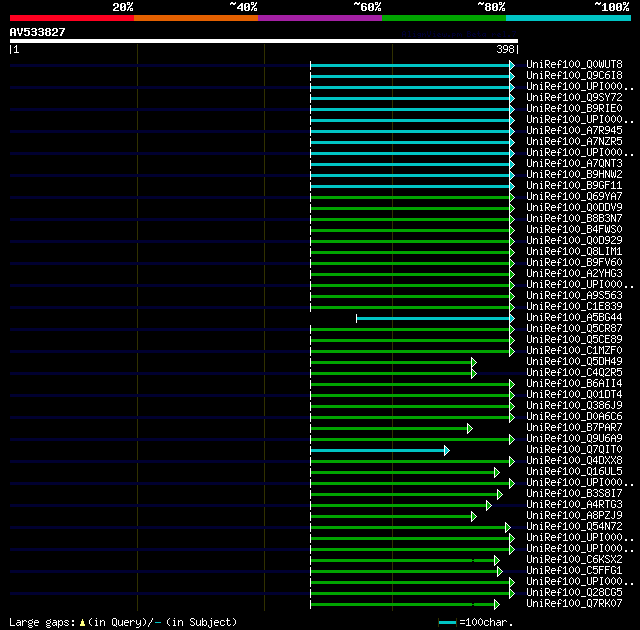Screen dimensions: 640x630
Task: Open hit UniRef100_Q5DH49
Action: [x=574, y=362]
